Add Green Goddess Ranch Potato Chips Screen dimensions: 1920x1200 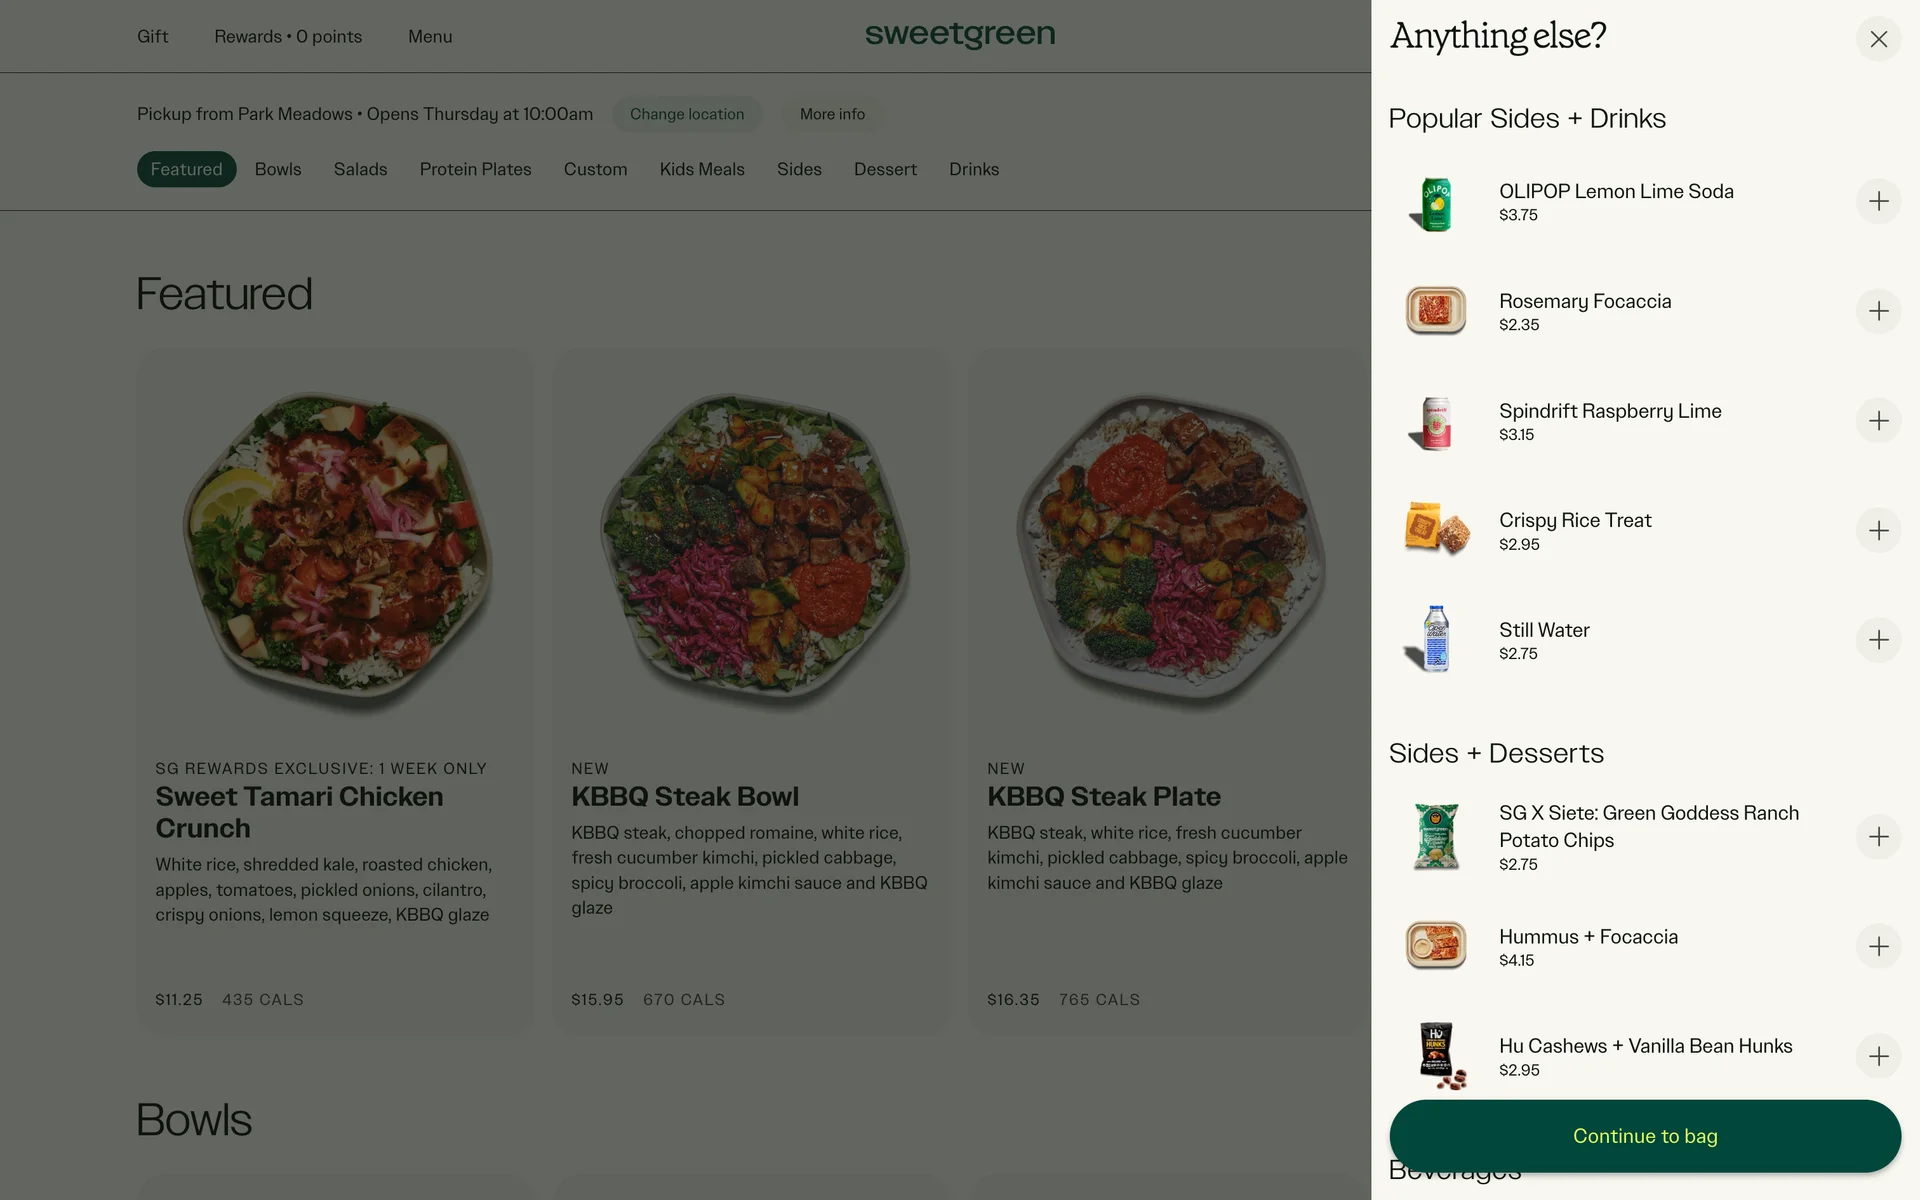click(x=1878, y=837)
